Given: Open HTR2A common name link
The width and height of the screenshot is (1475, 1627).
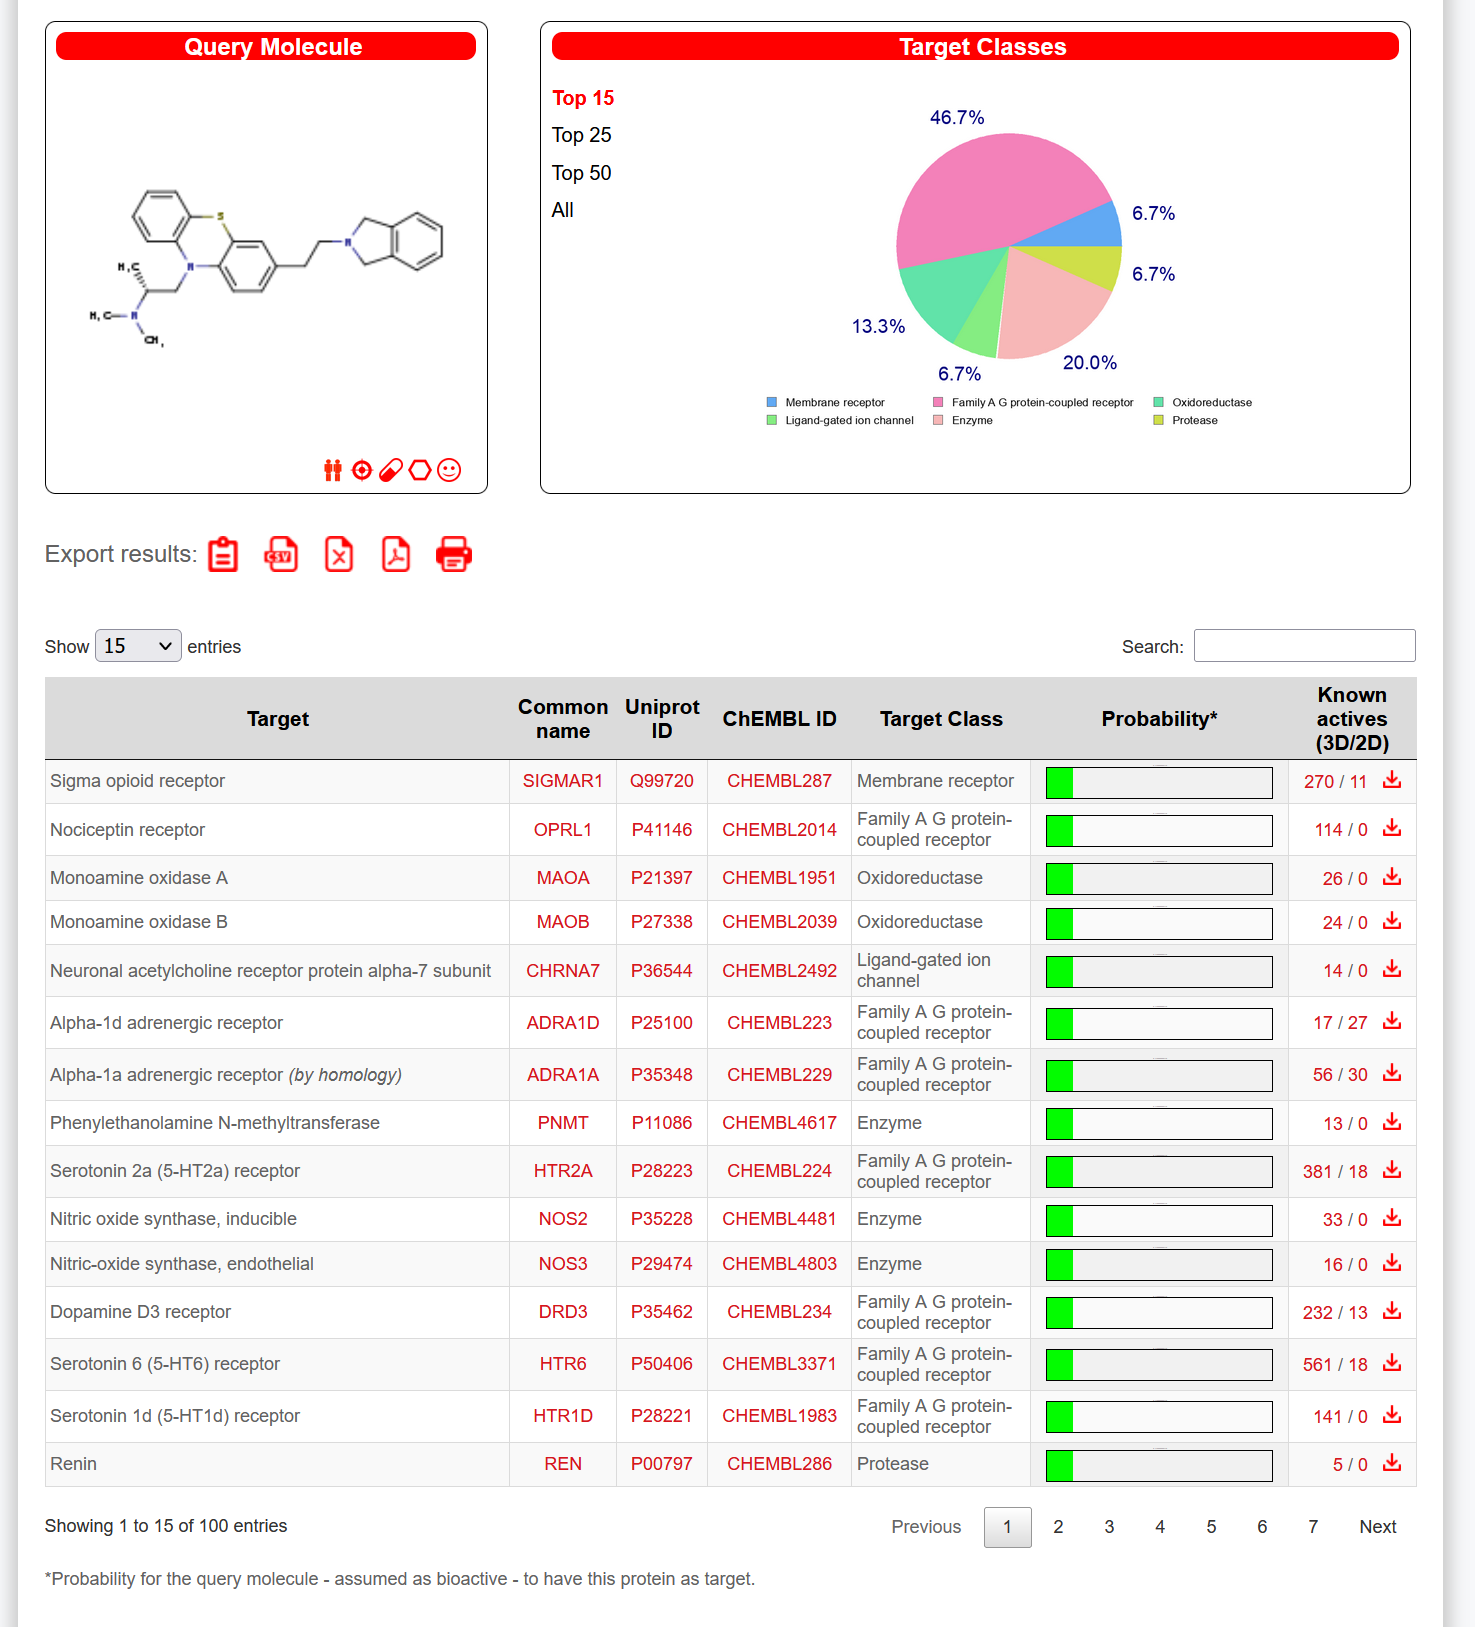Looking at the screenshot, I should click(x=563, y=1171).
